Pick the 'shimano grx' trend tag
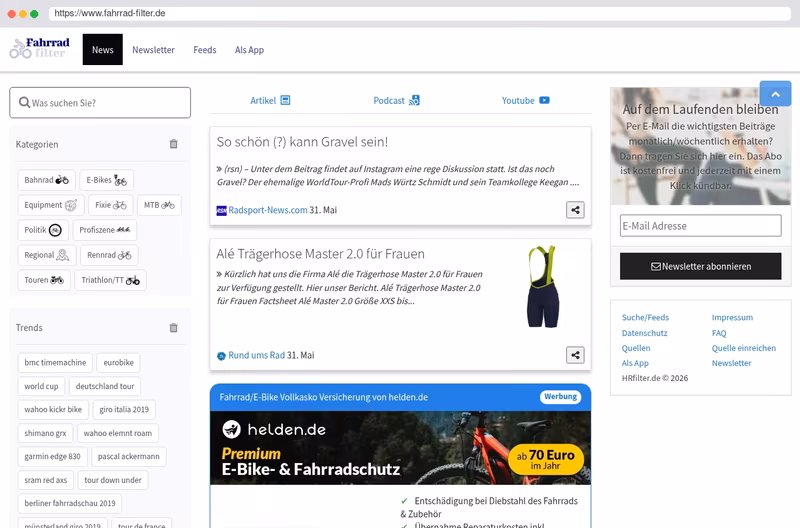Viewport: 800px width, 528px height. (x=45, y=433)
